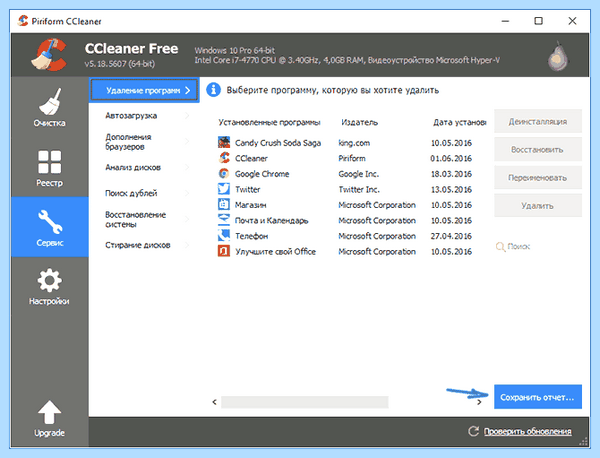Open Проверить обновления link
This screenshot has height=458, width=600.
tap(528, 432)
